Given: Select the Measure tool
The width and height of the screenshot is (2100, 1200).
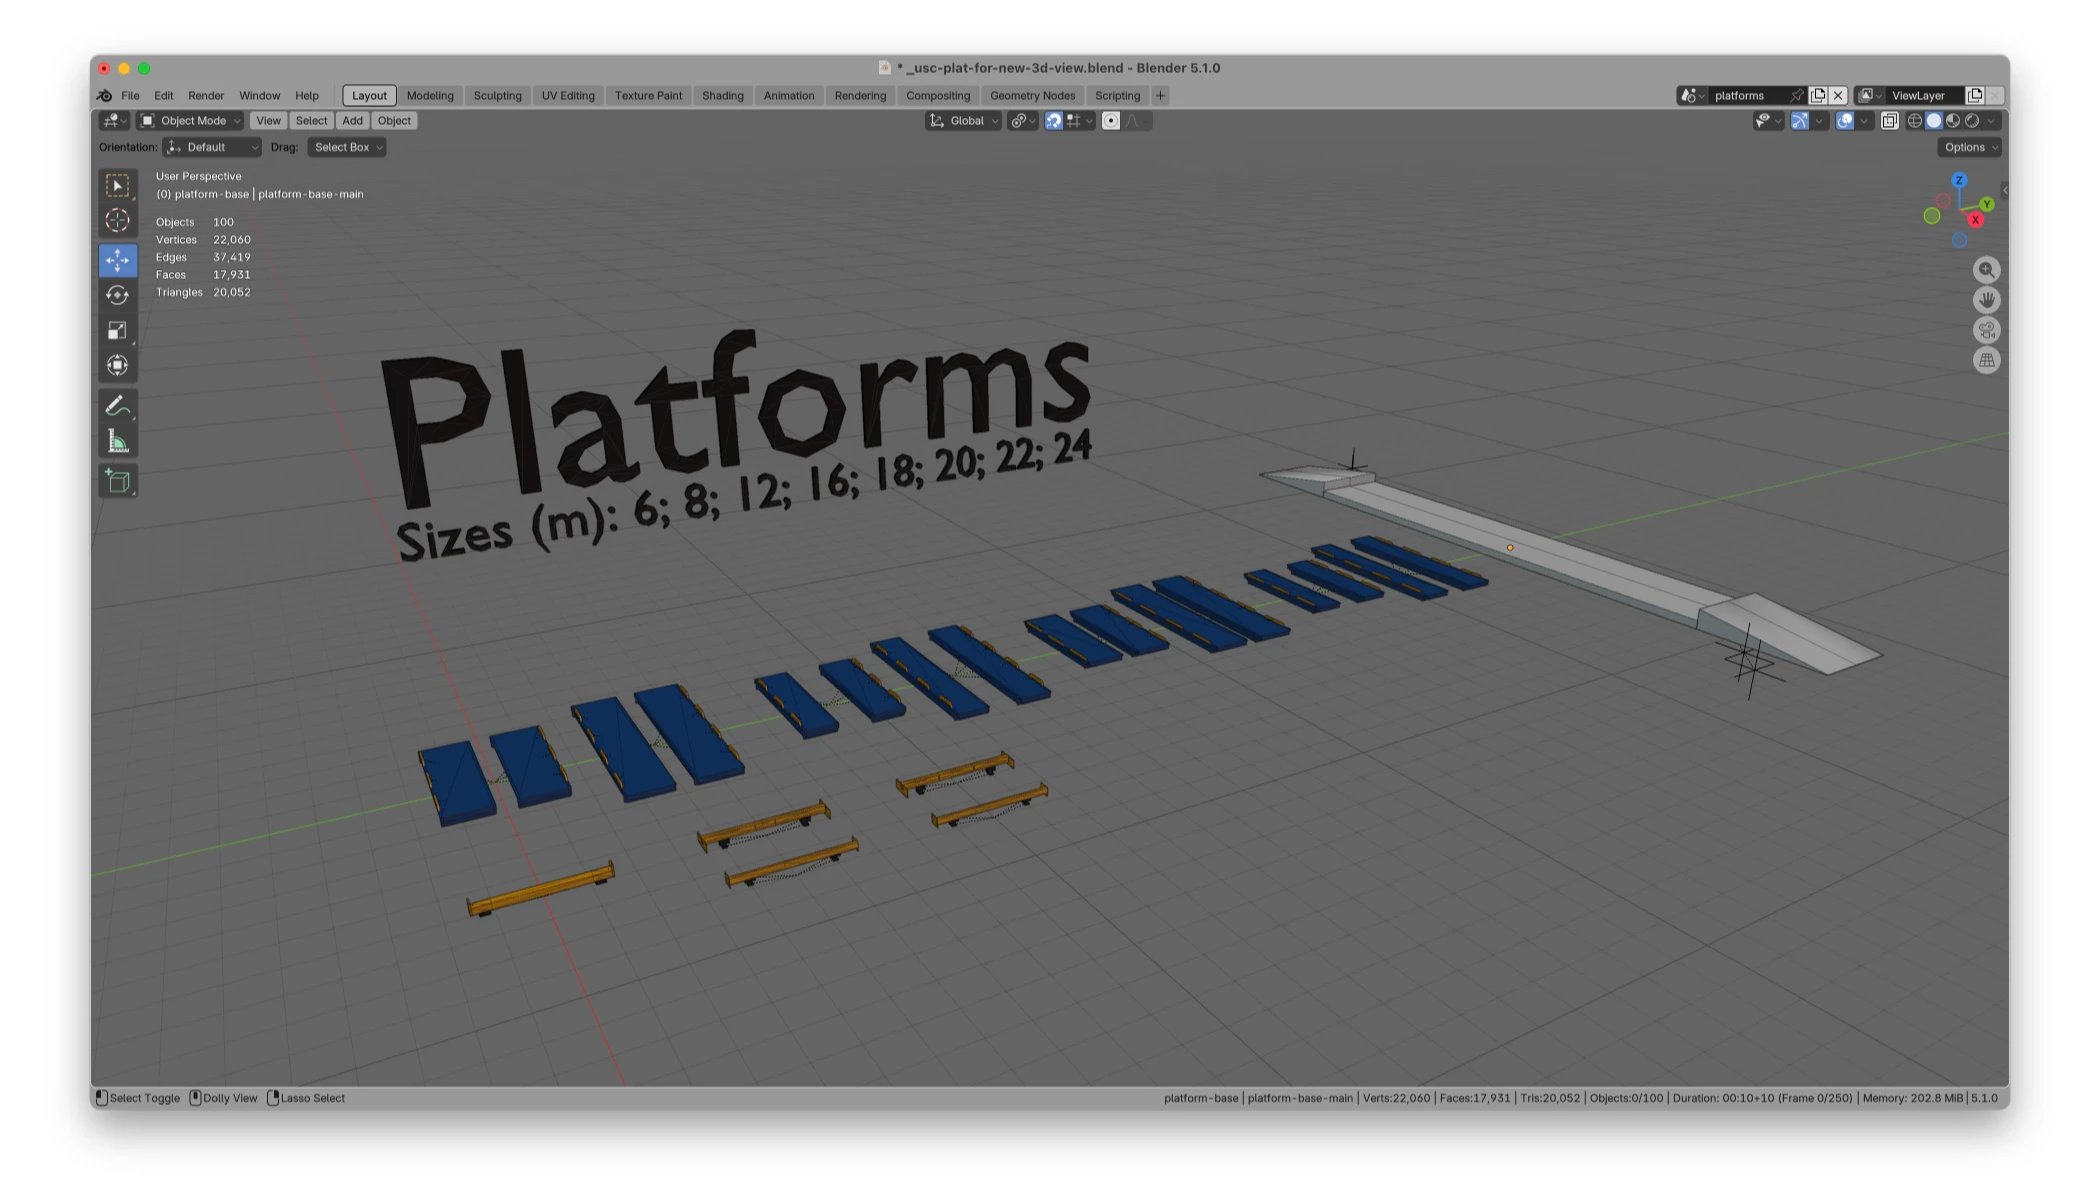Looking at the screenshot, I should pyautogui.click(x=118, y=442).
